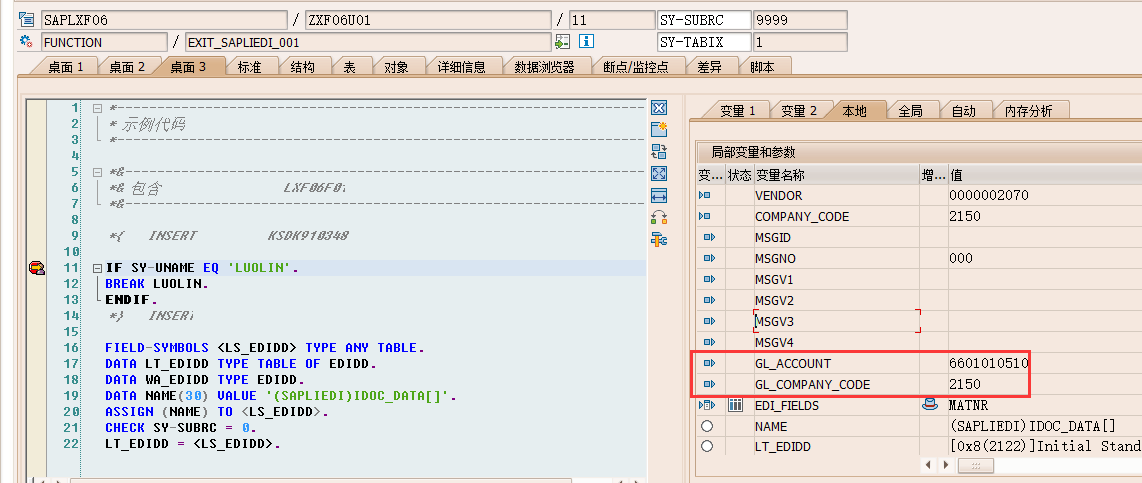This screenshot has height=483, width=1142.
Task: Click the blue info icon next to the line number
Action: pyautogui.click(x=587, y=41)
